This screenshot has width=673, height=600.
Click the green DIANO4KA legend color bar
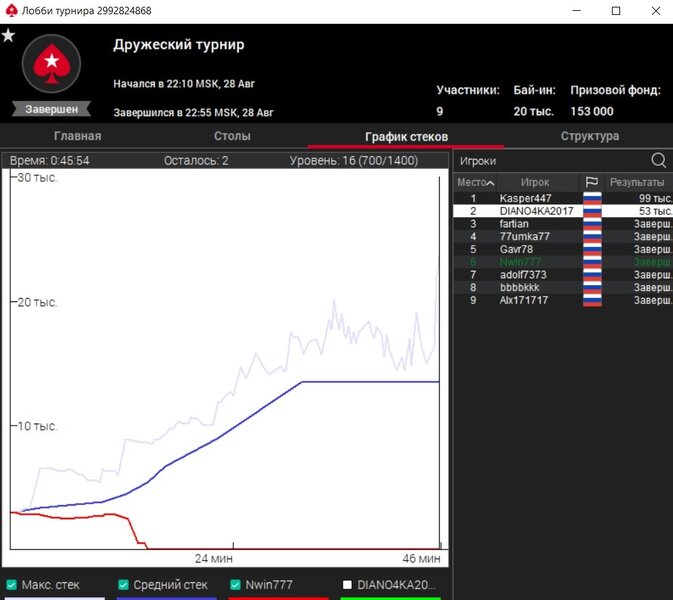[390, 597]
